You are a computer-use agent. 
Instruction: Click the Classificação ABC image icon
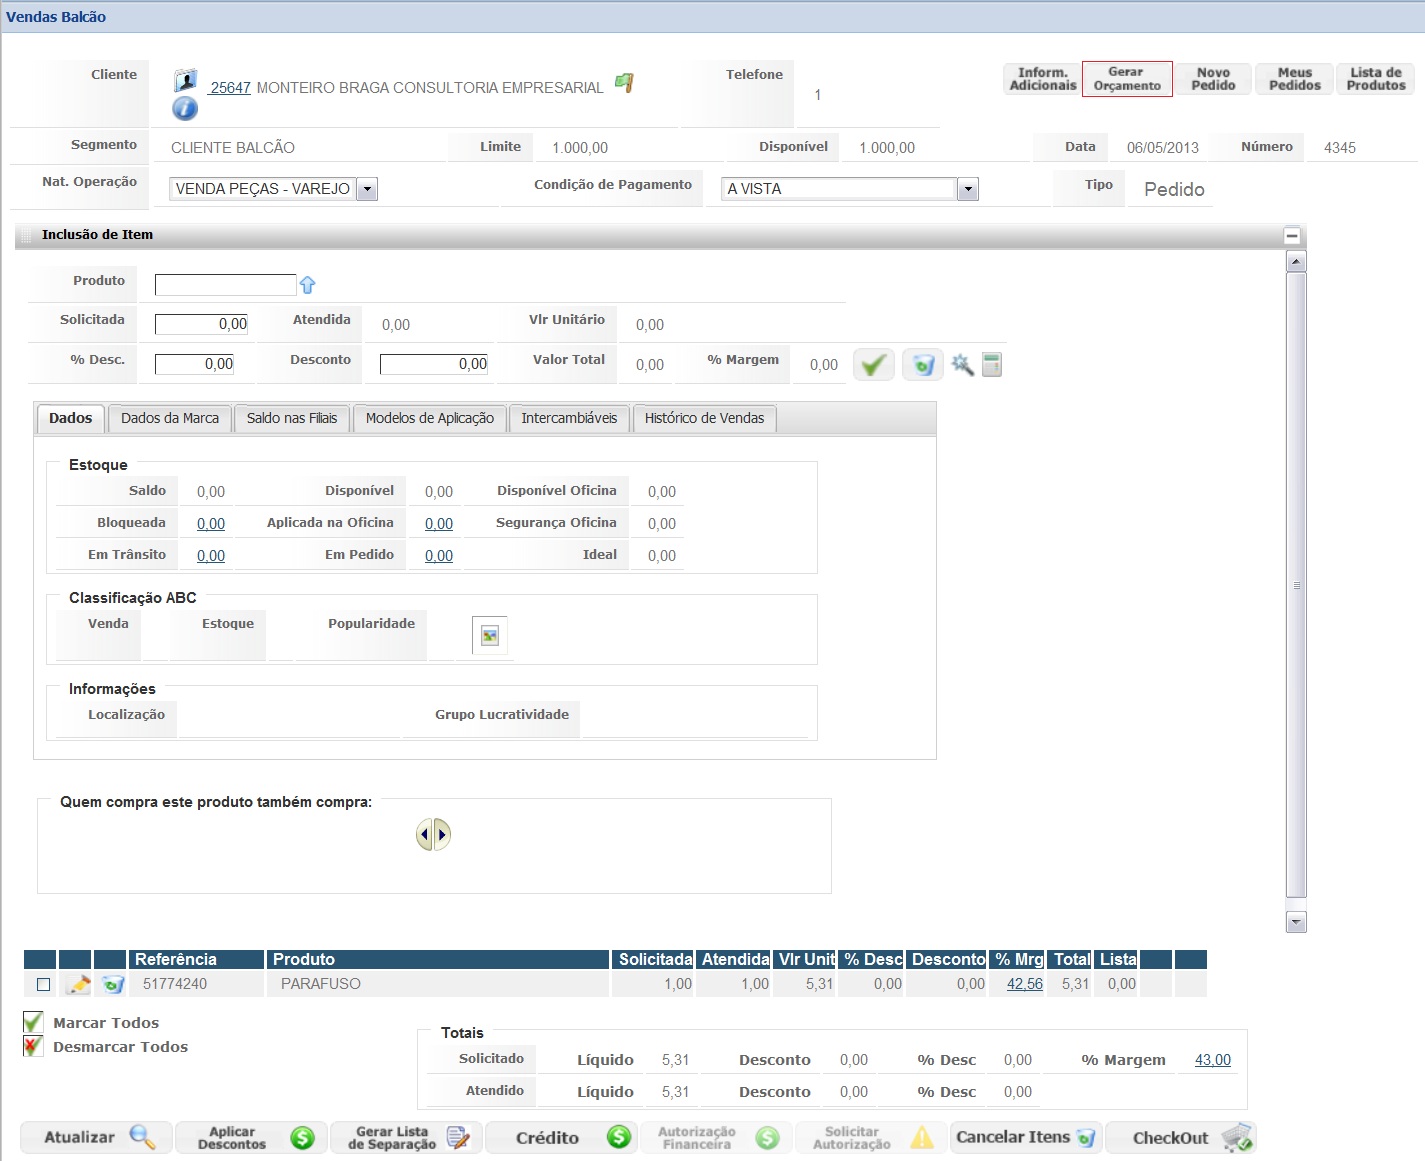click(x=490, y=636)
